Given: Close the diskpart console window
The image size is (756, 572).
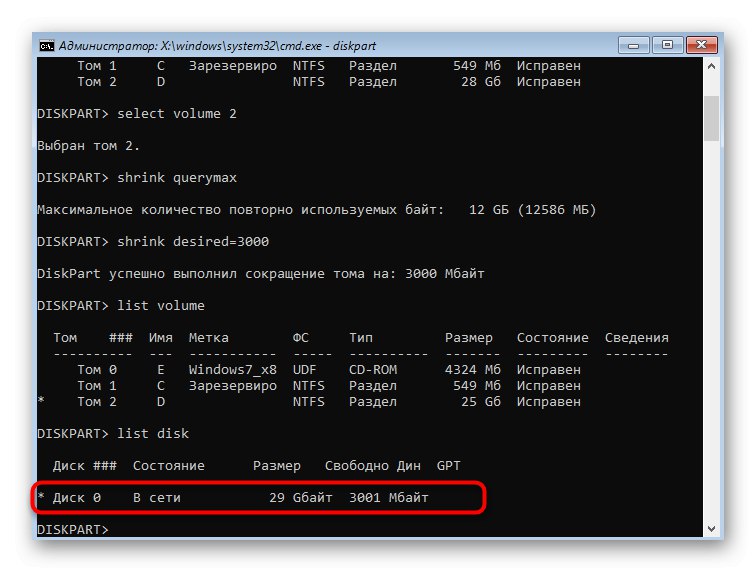Looking at the screenshot, I should [702, 45].
